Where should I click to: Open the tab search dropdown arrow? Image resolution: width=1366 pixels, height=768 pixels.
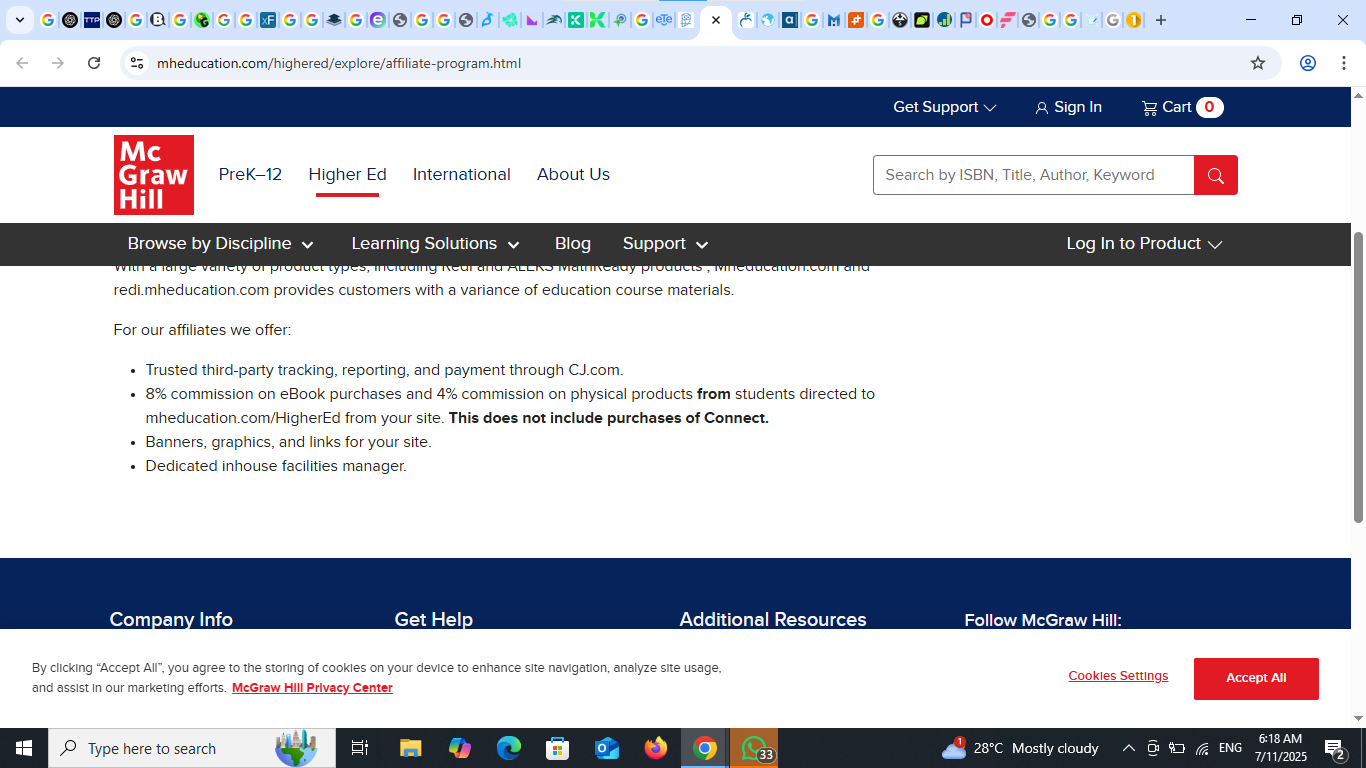point(19,20)
